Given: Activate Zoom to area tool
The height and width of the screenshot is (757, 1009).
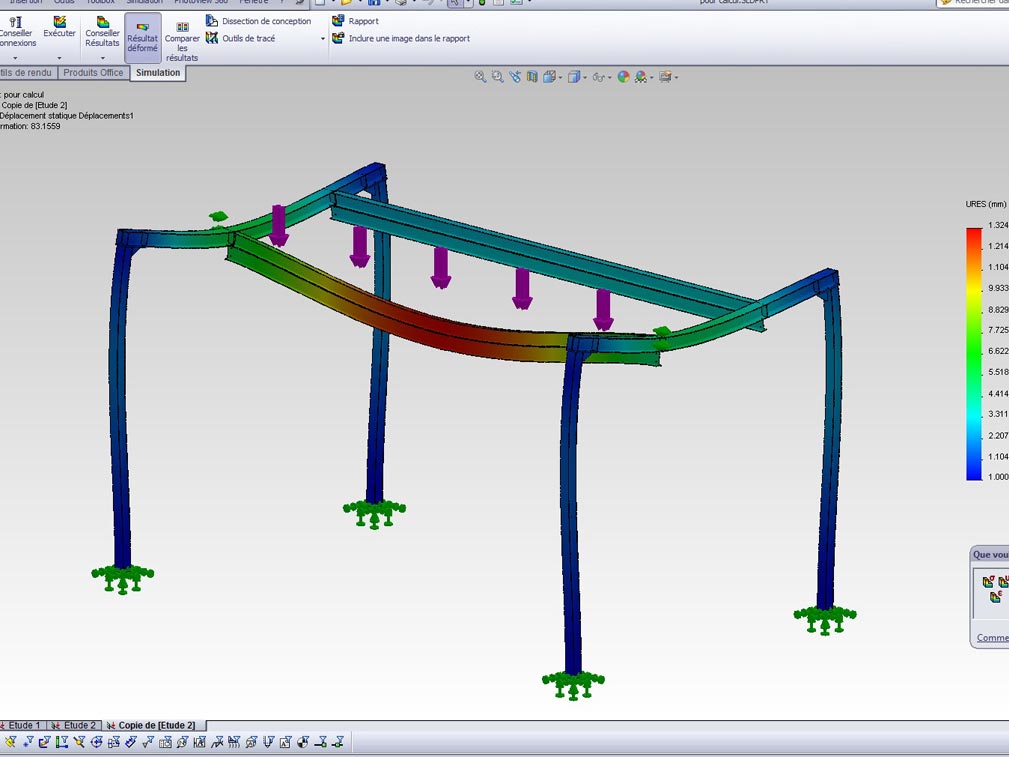Looking at the screenshot, I should 497,77.
